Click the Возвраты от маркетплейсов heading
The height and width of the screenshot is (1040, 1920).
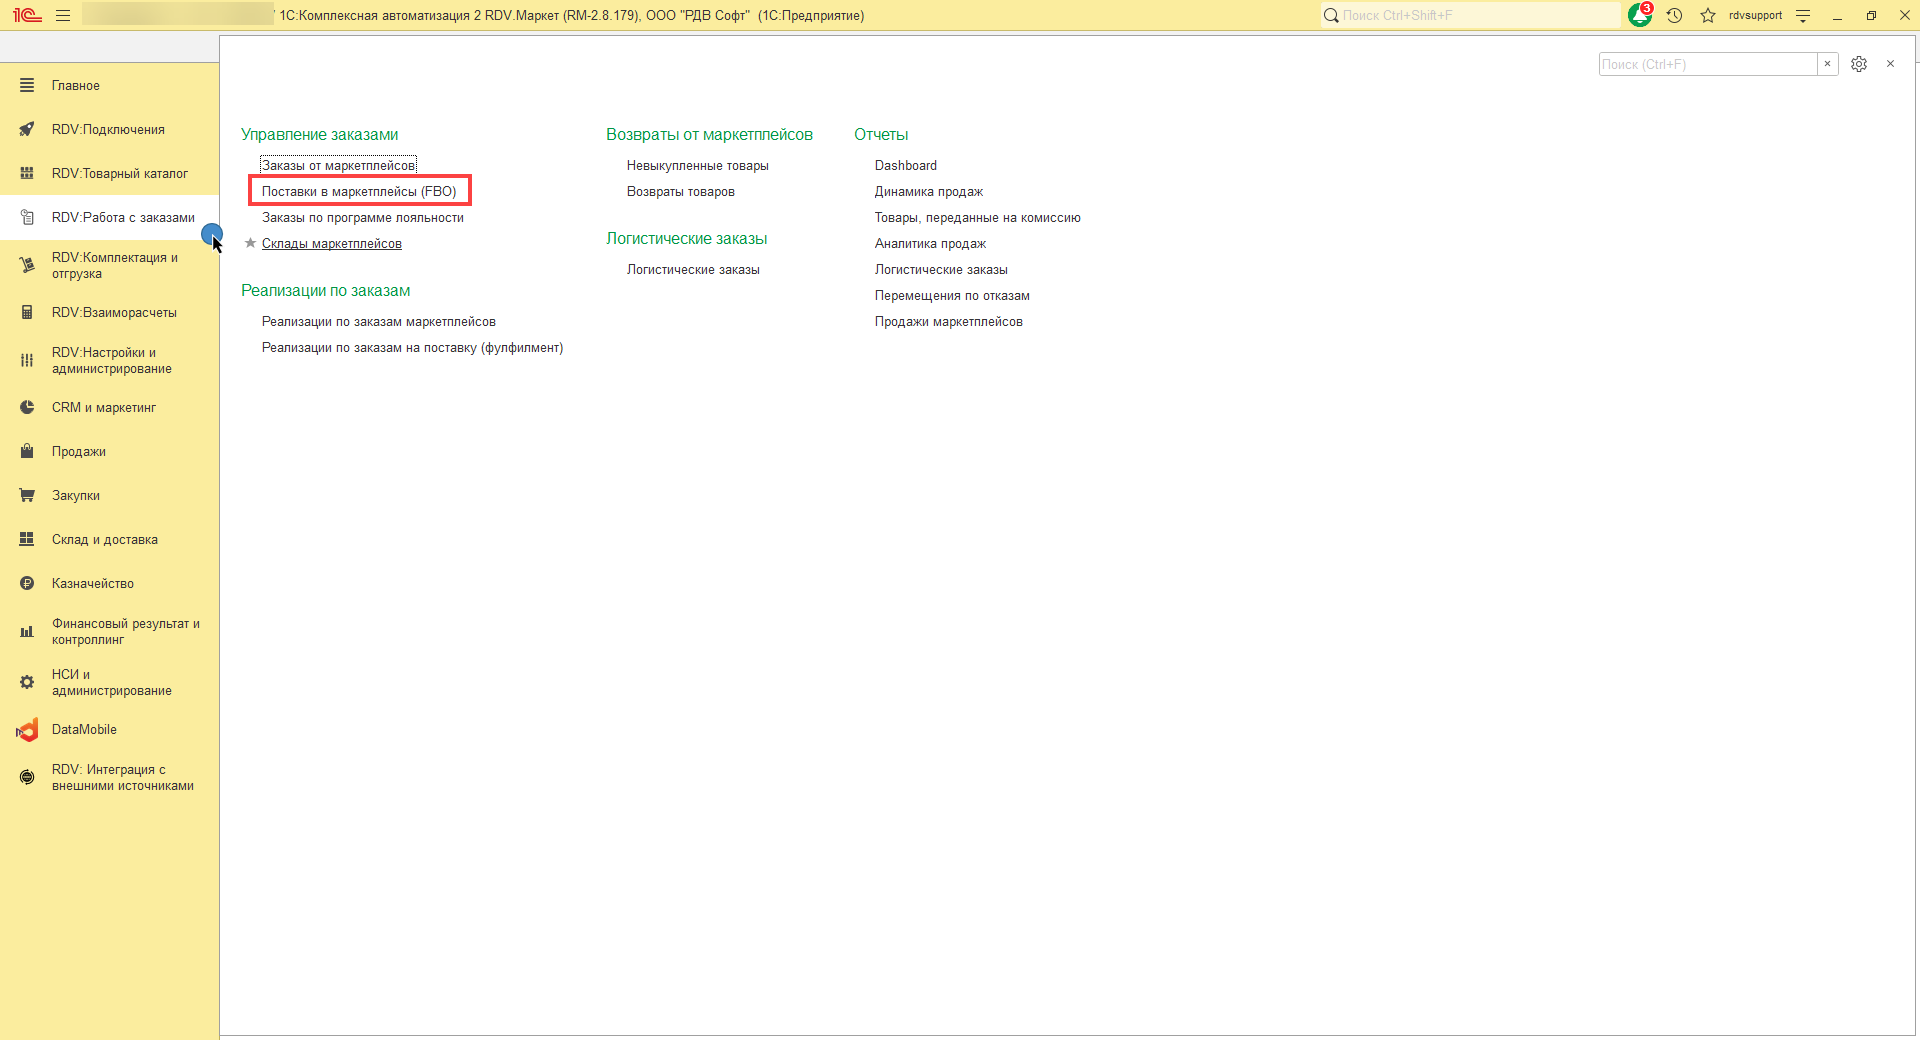[x=709, y=135]
